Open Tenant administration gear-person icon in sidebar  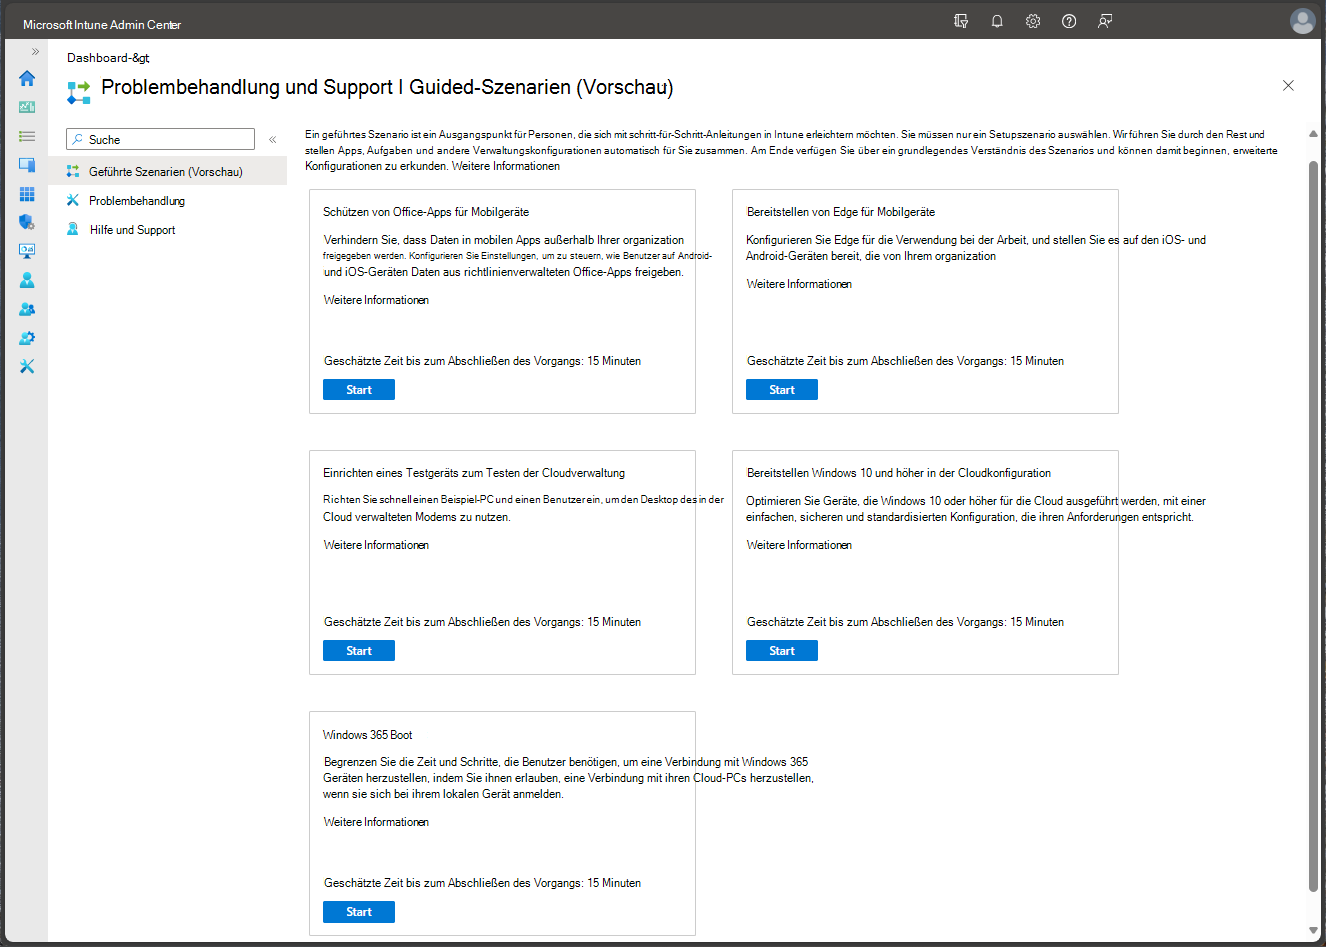[27, 338]
